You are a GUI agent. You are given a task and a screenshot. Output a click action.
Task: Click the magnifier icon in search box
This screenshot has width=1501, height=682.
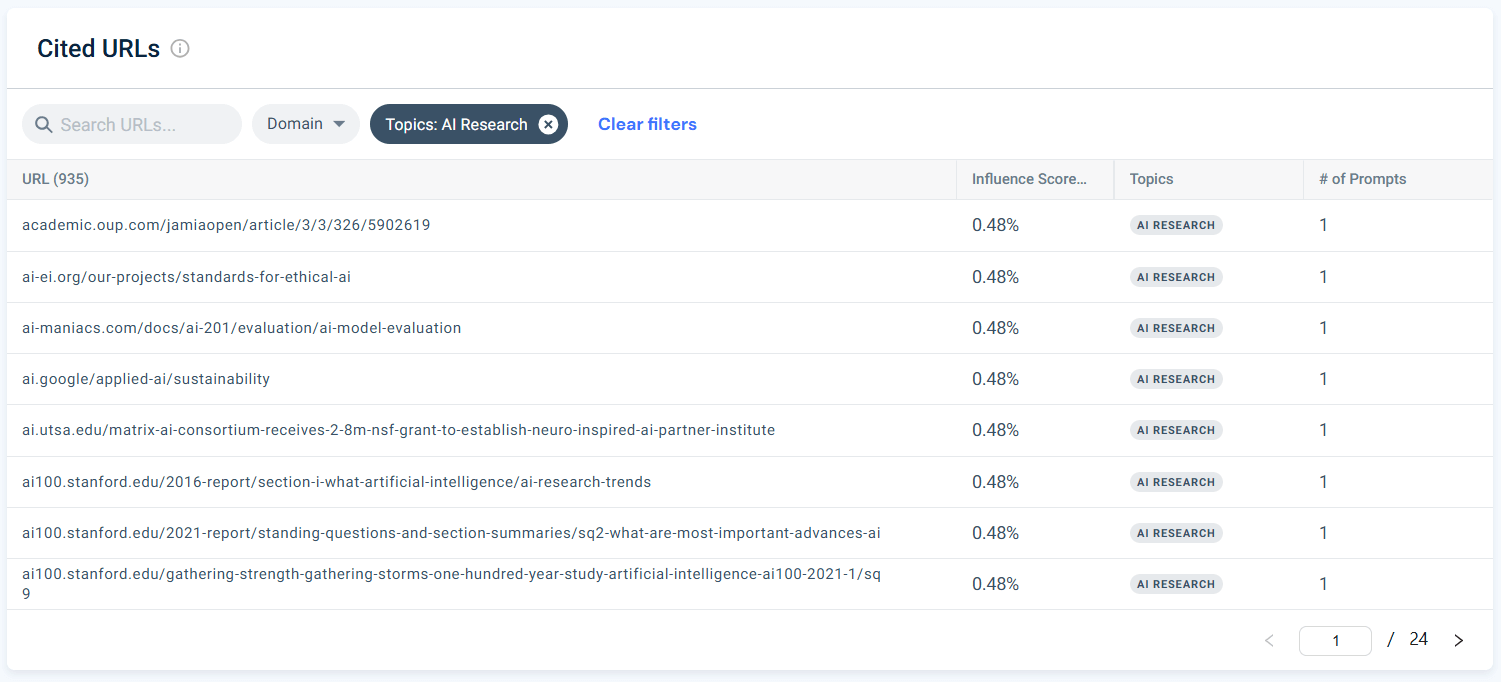[43, 125]
